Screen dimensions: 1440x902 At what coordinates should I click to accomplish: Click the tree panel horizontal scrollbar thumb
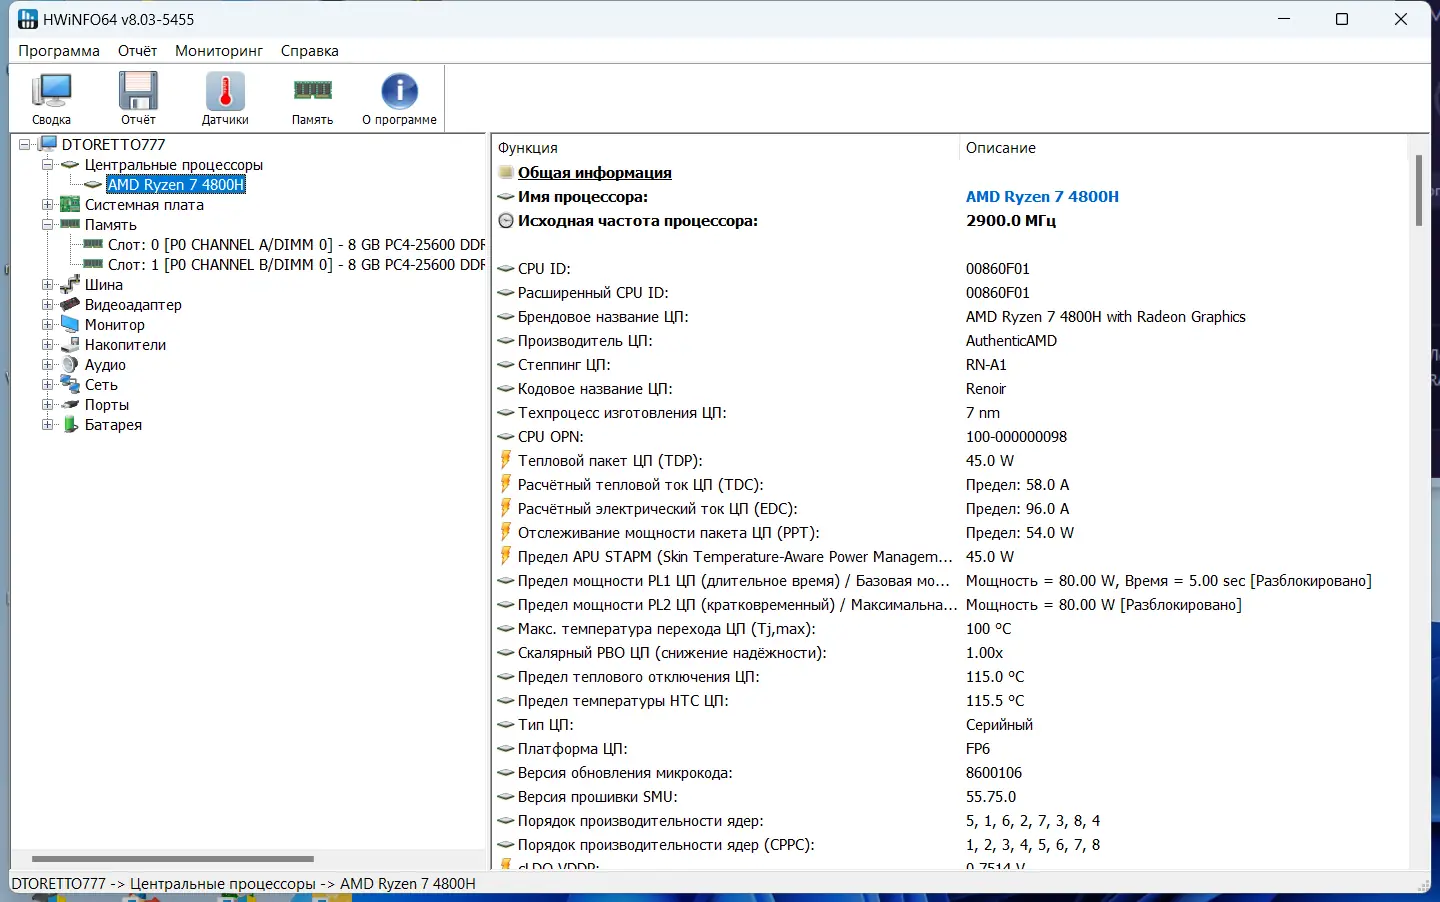pos(173,858)
